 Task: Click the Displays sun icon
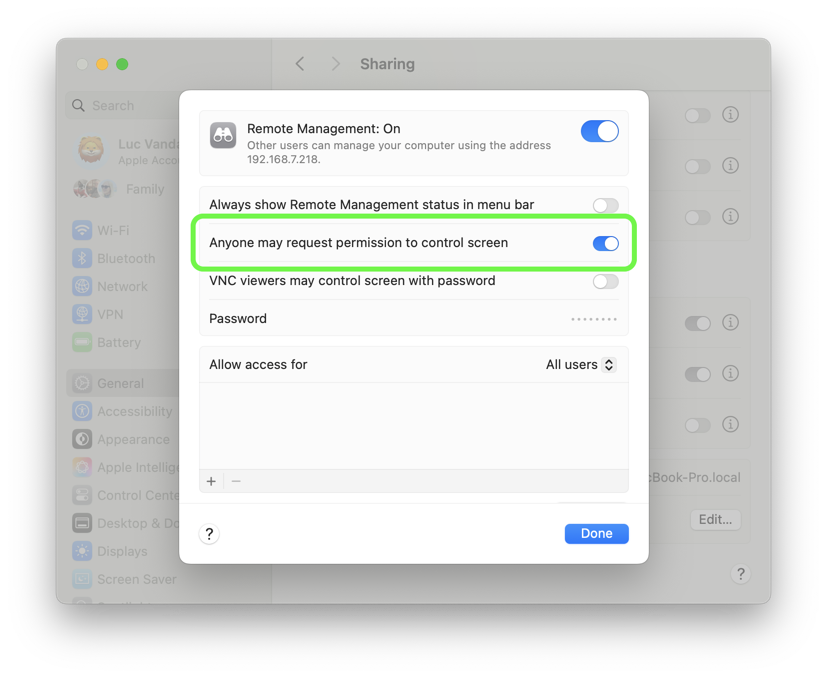click(82, 551)
